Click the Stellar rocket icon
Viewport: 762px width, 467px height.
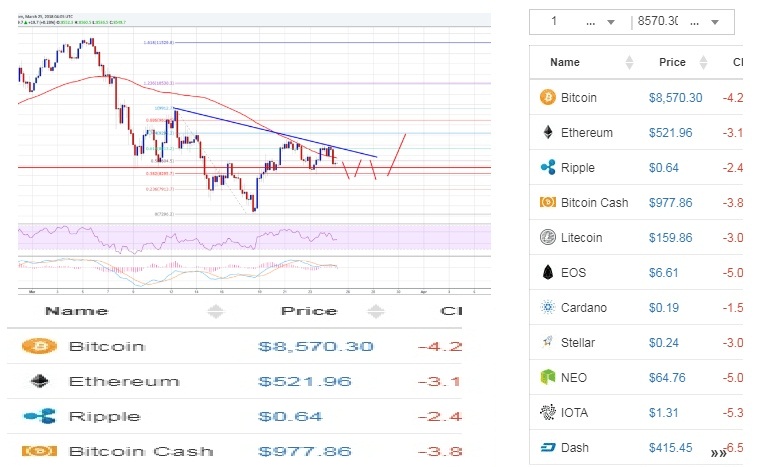(x=547, y=343)
